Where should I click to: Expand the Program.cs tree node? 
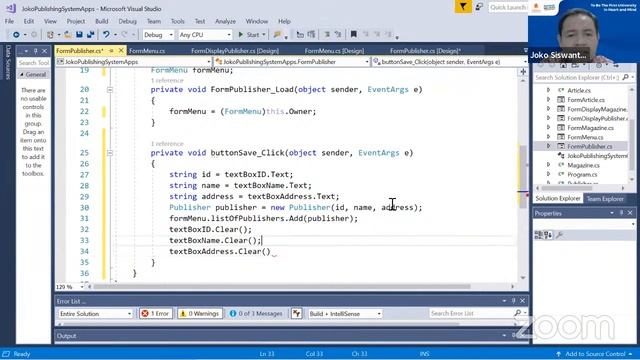pos(548,174)
